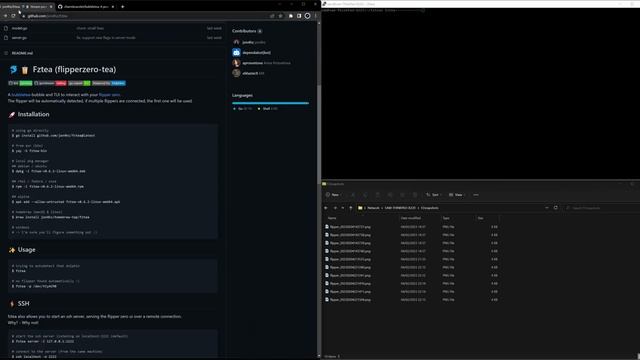Viewport: 640px width, 360px height.
Task: Open the dependabot[bot] profile link
Action: [x=256, y=53]
